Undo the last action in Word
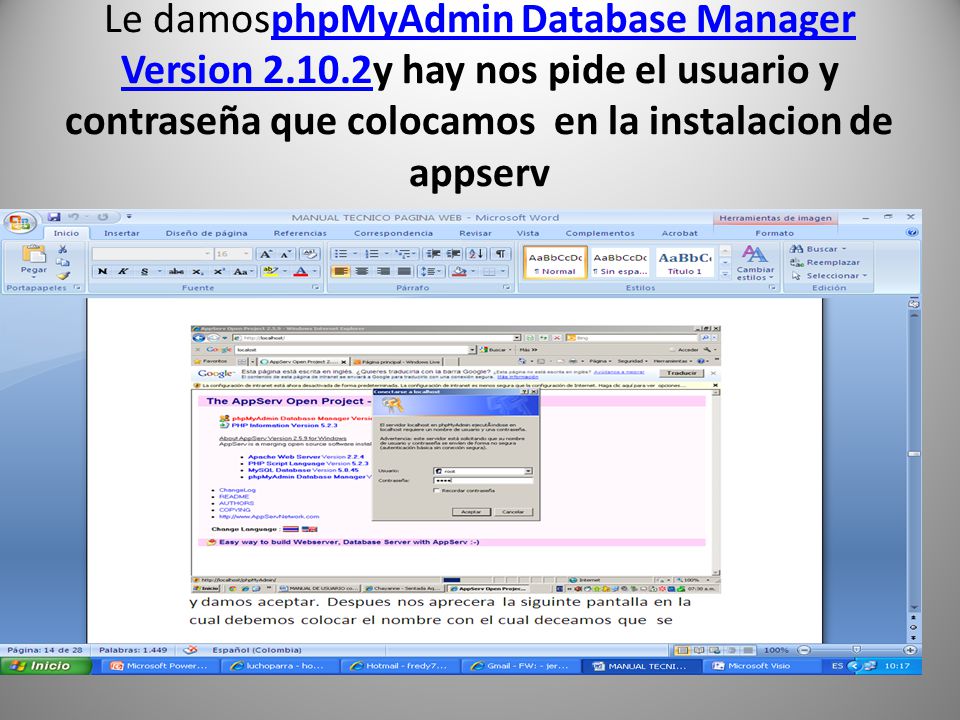Screen dimensions: 960x720 click(73, 217)
